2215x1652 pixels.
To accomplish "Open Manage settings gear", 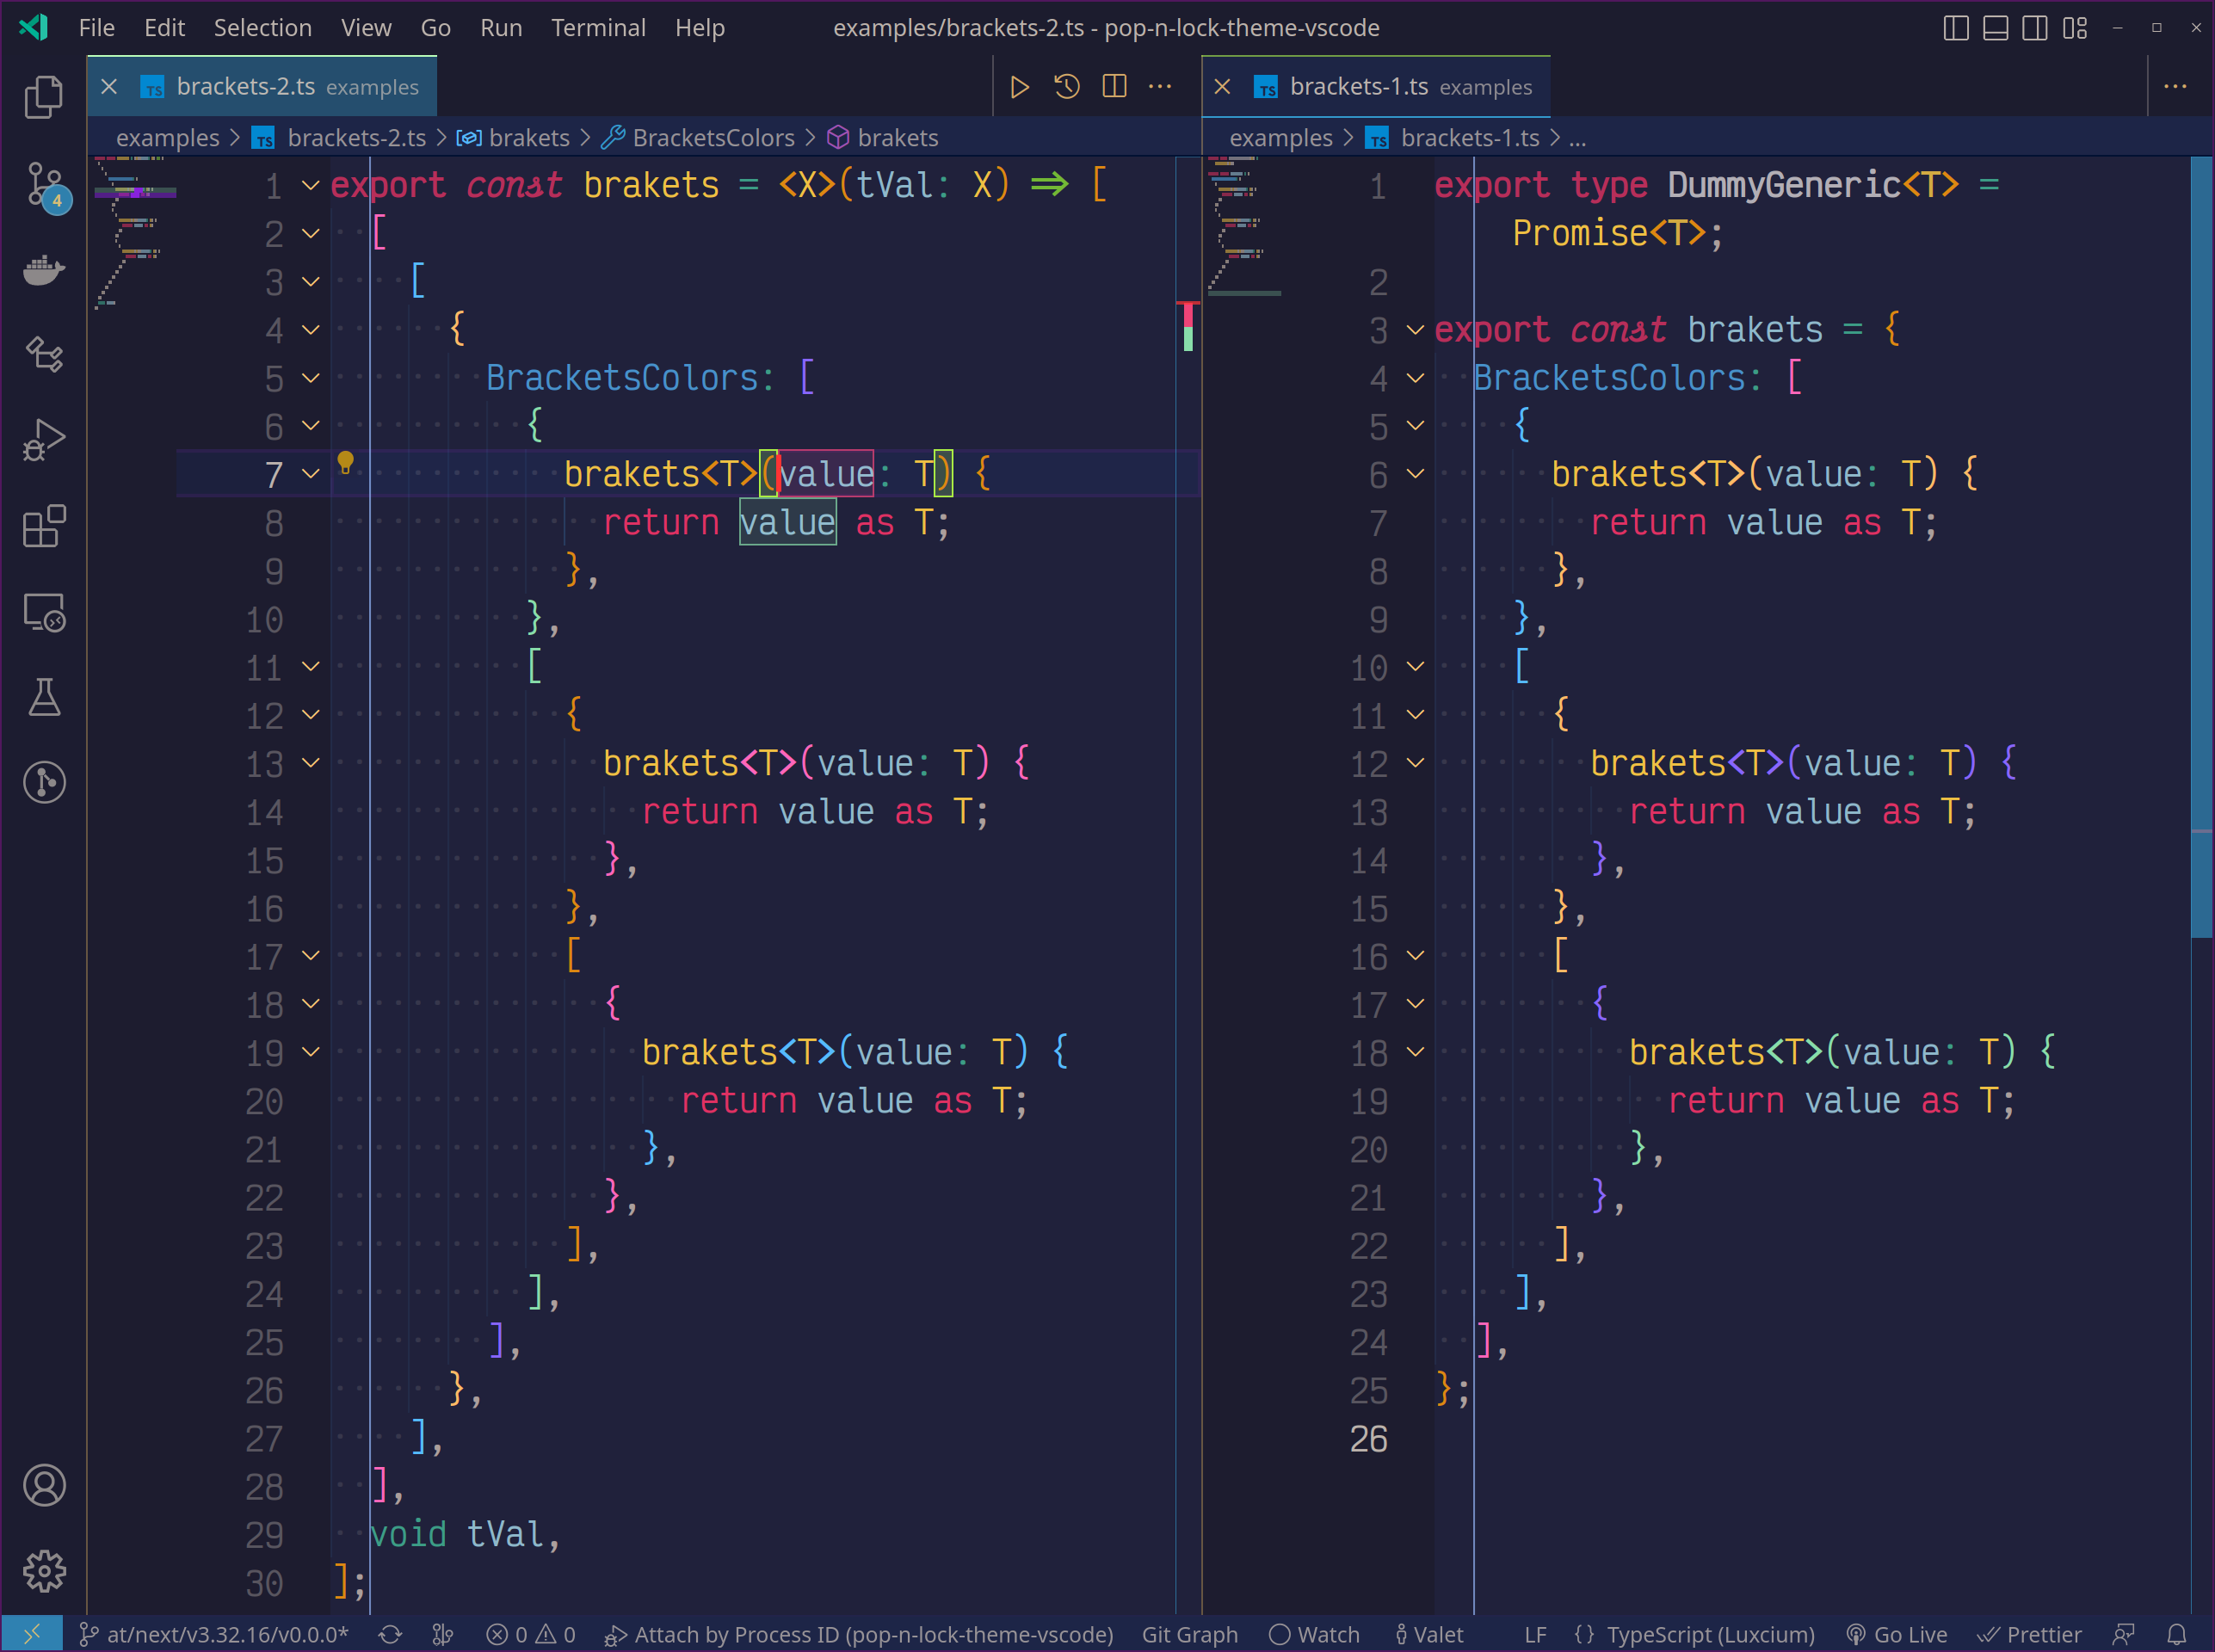I will [43, 1571].
